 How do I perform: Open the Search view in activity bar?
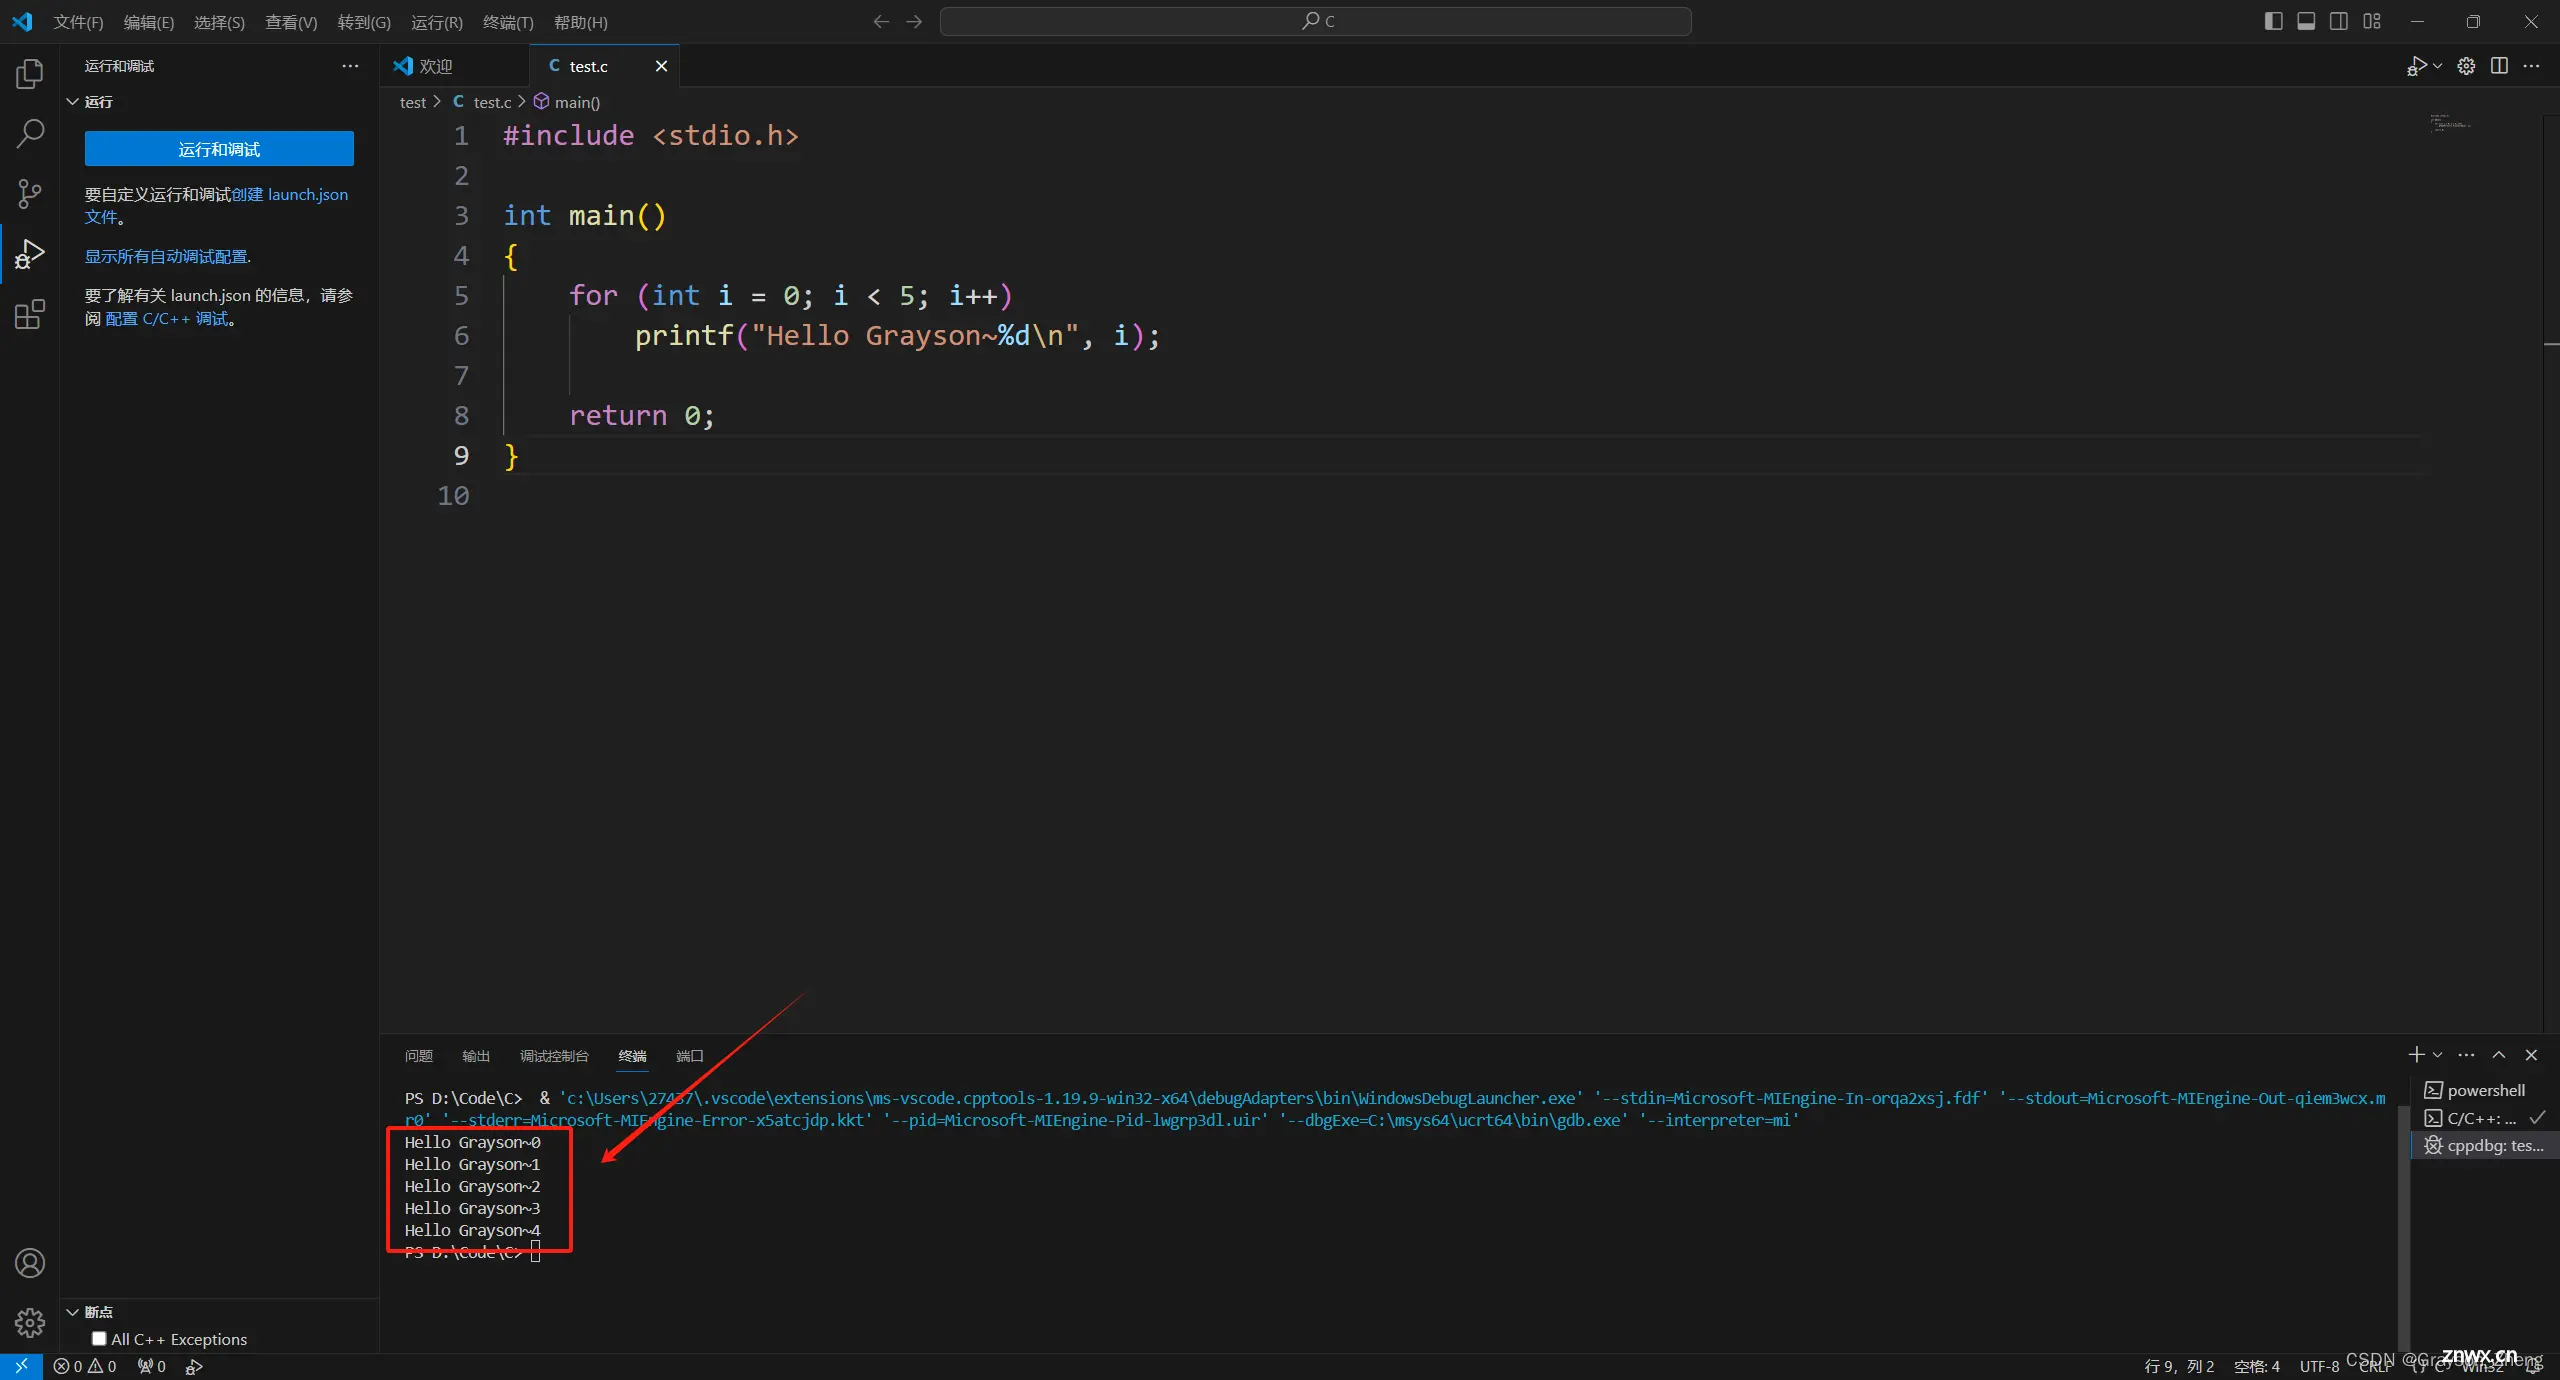coord(30,133)
